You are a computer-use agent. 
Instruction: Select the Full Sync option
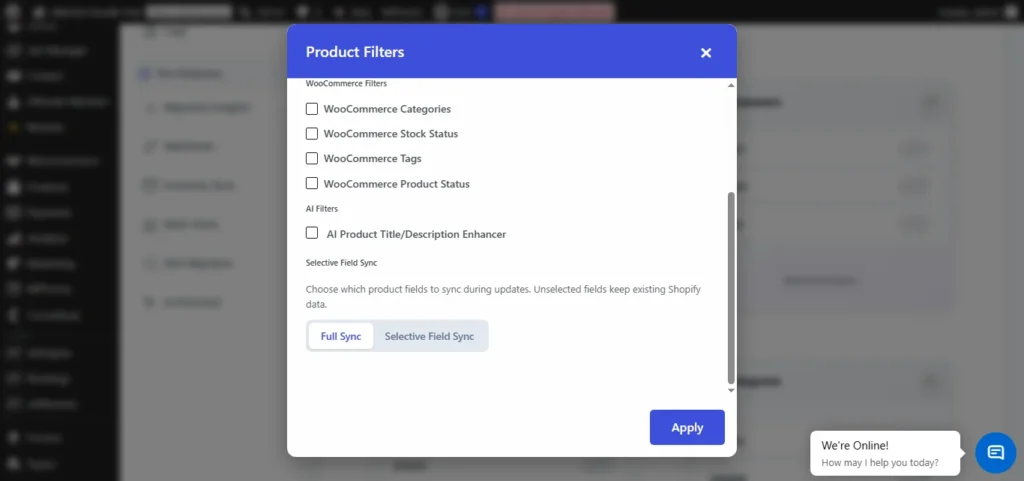click(341, 336)
